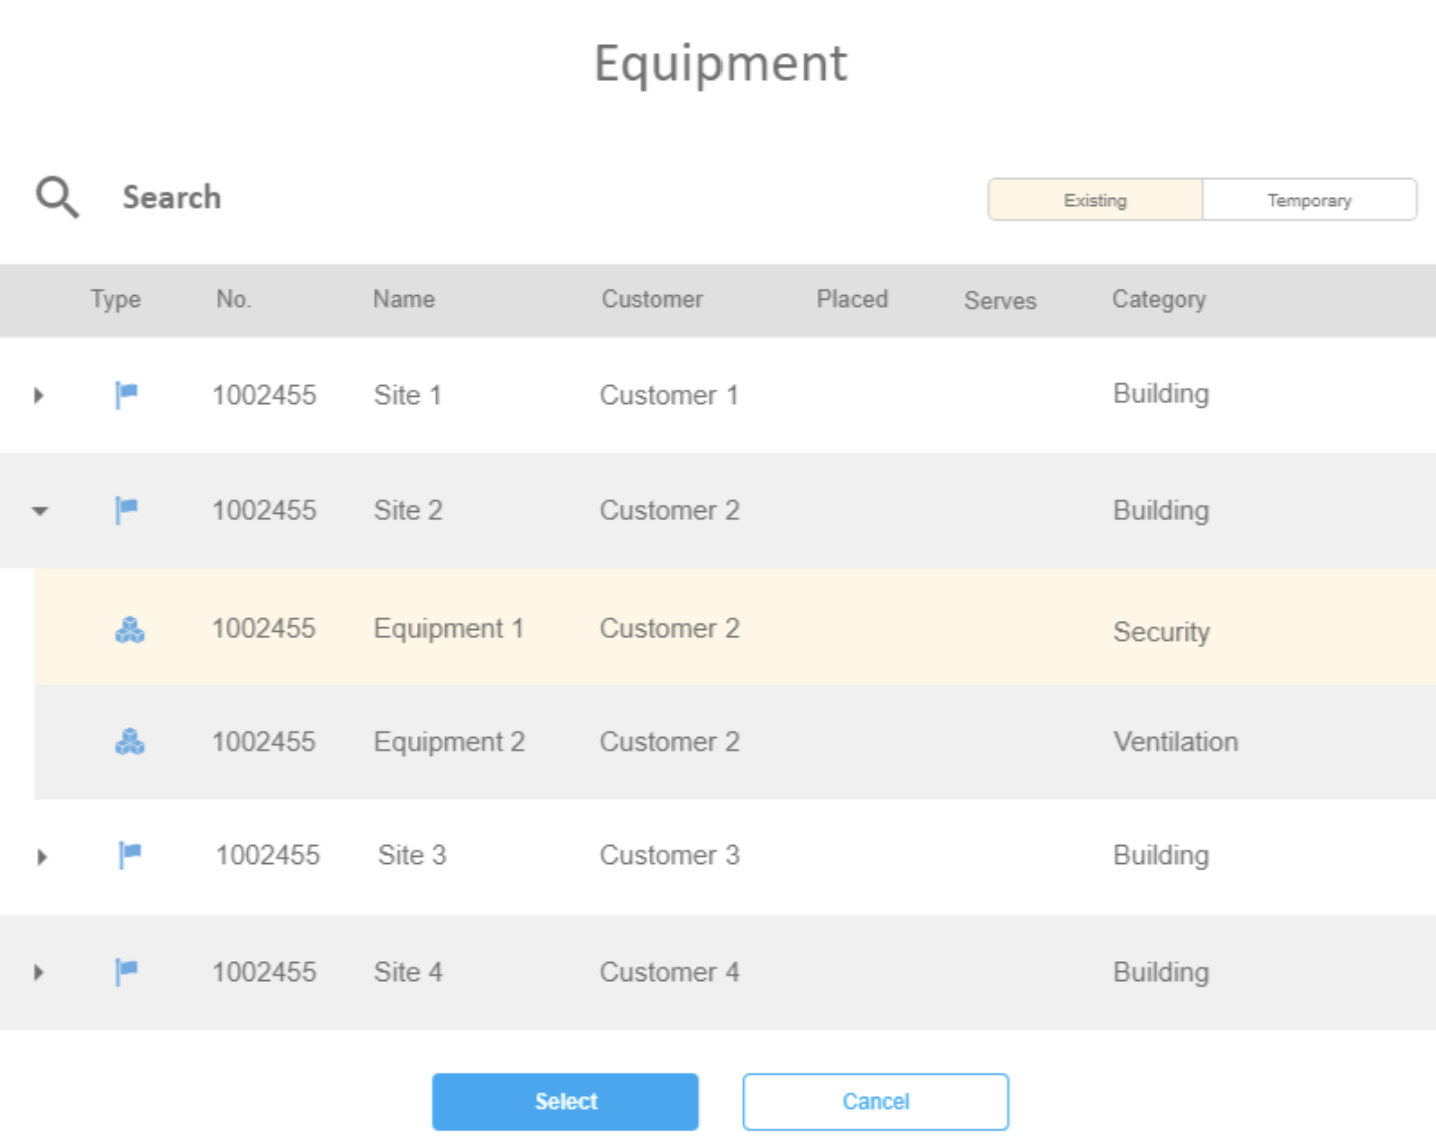1436x1142 pixels.
Task: Click the flag icon in Site 3 row
Action: 130,855
